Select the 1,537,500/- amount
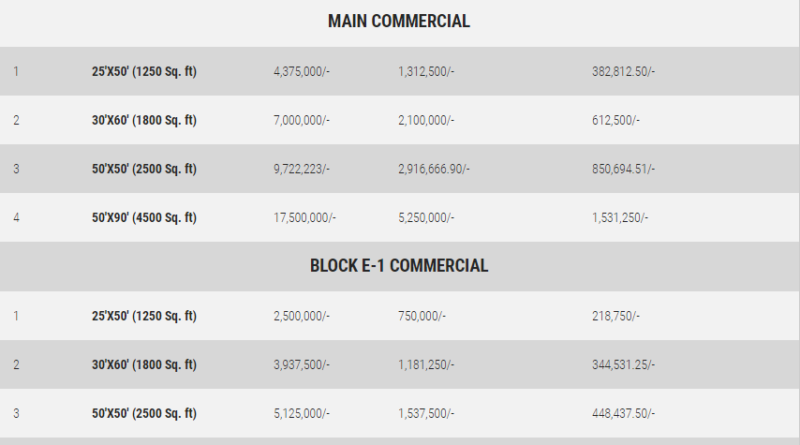The width and height of the screenshot is (800, 445). point(425,413)
